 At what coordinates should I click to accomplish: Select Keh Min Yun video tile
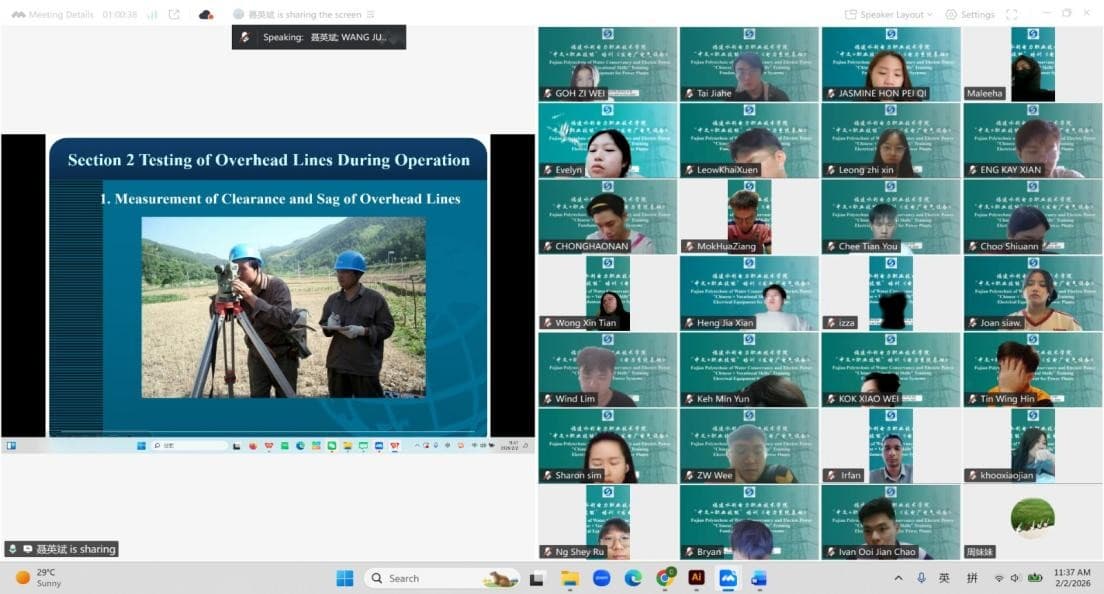point(749,369)
